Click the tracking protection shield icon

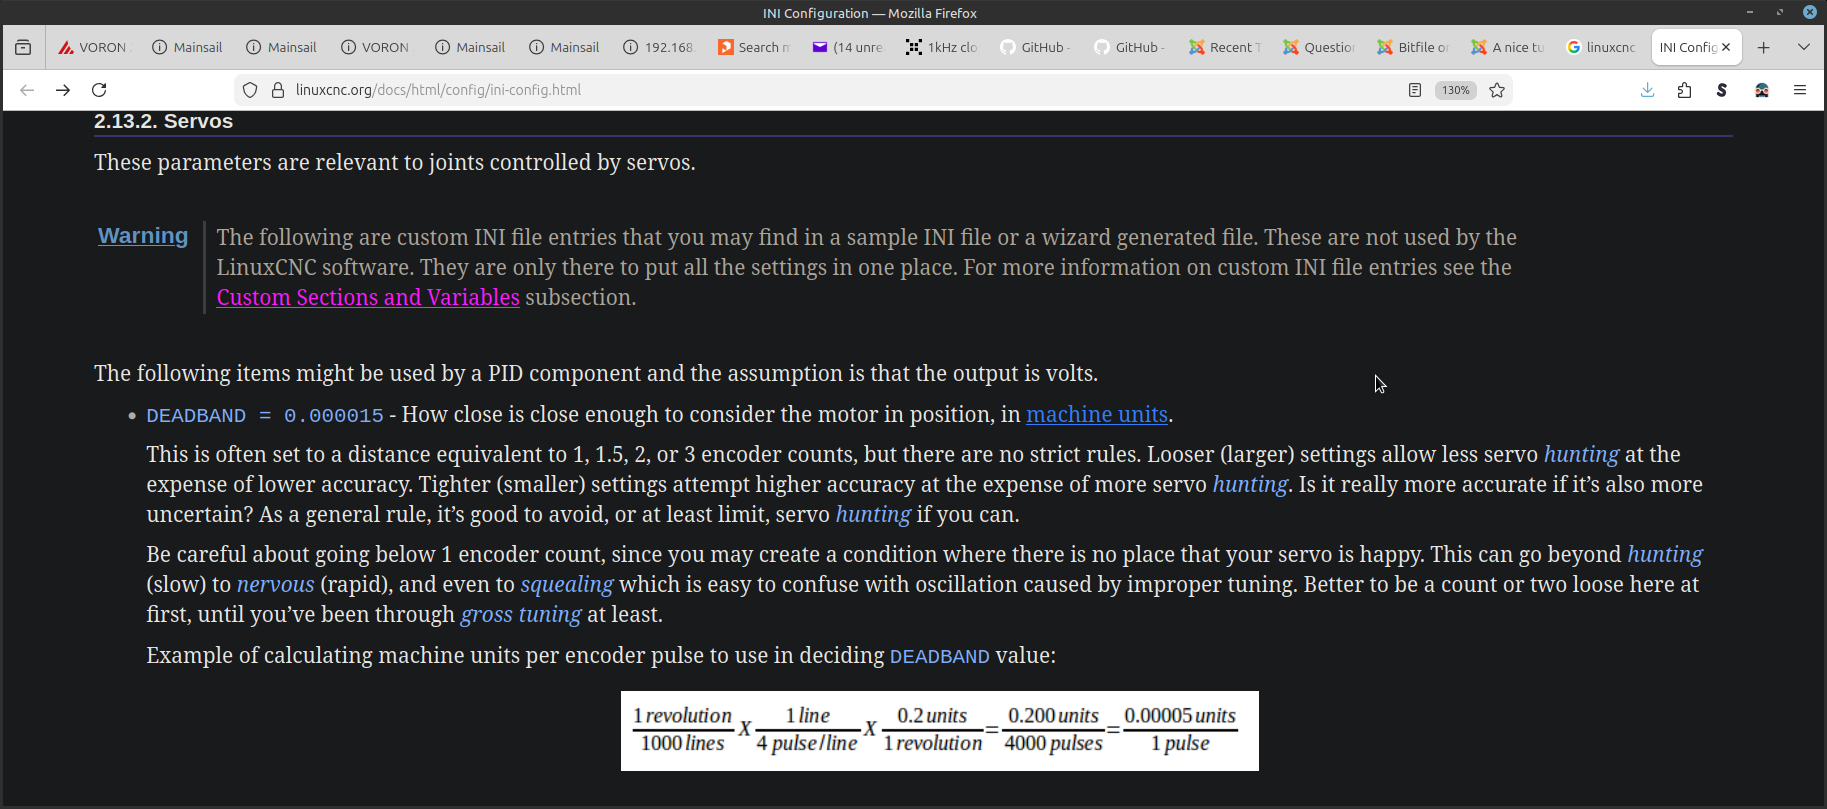pyautogui.click(x=251, y=90)
